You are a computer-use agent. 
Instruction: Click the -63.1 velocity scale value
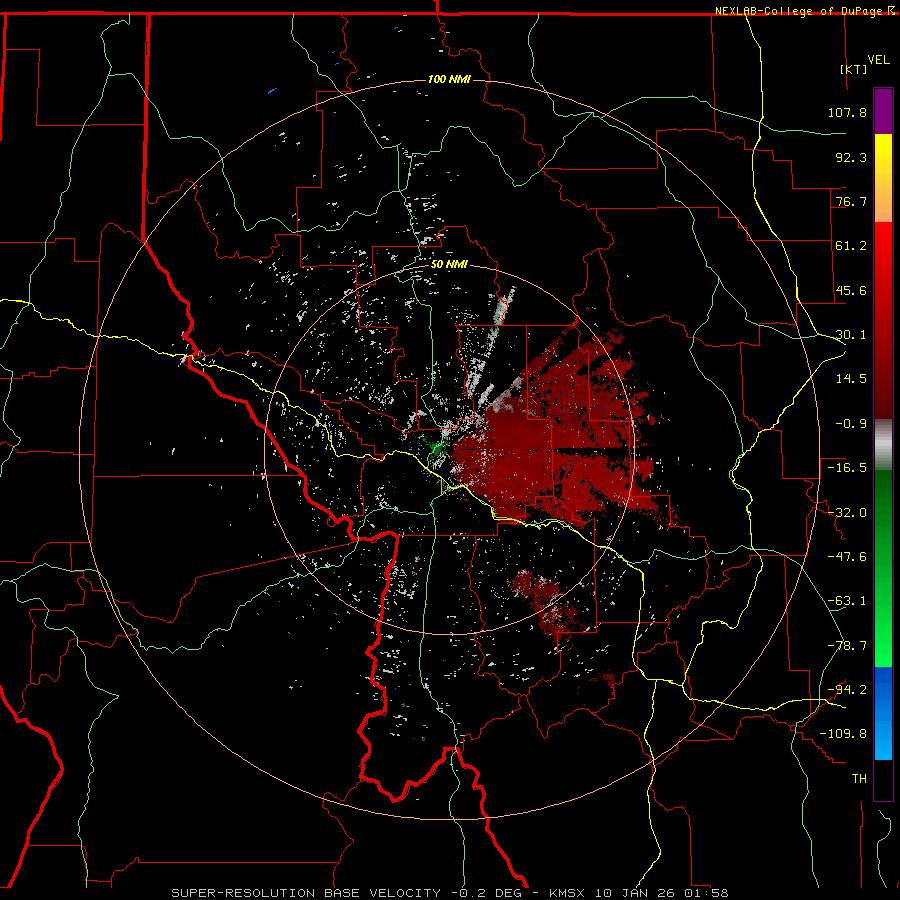tap(847, 601)
